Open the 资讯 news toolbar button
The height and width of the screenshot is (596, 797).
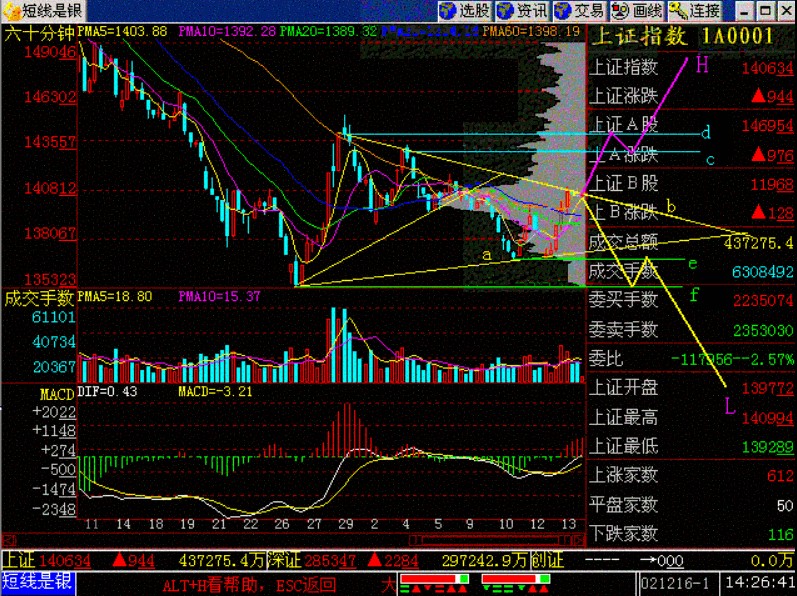tap(523, 10)
